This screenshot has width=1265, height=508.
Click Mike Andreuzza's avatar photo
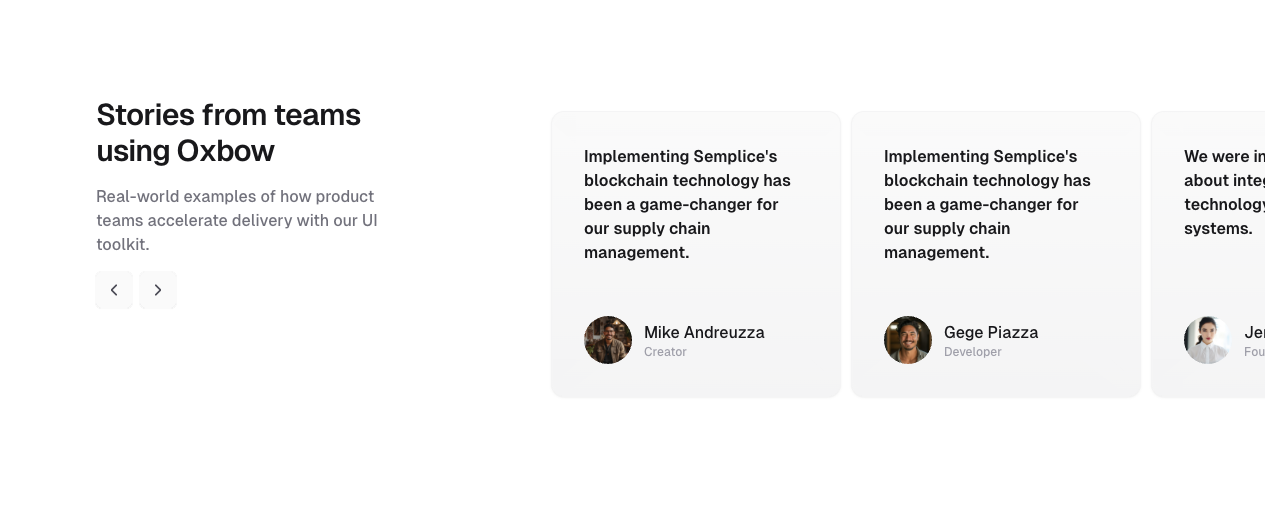(x=608, y=340)
